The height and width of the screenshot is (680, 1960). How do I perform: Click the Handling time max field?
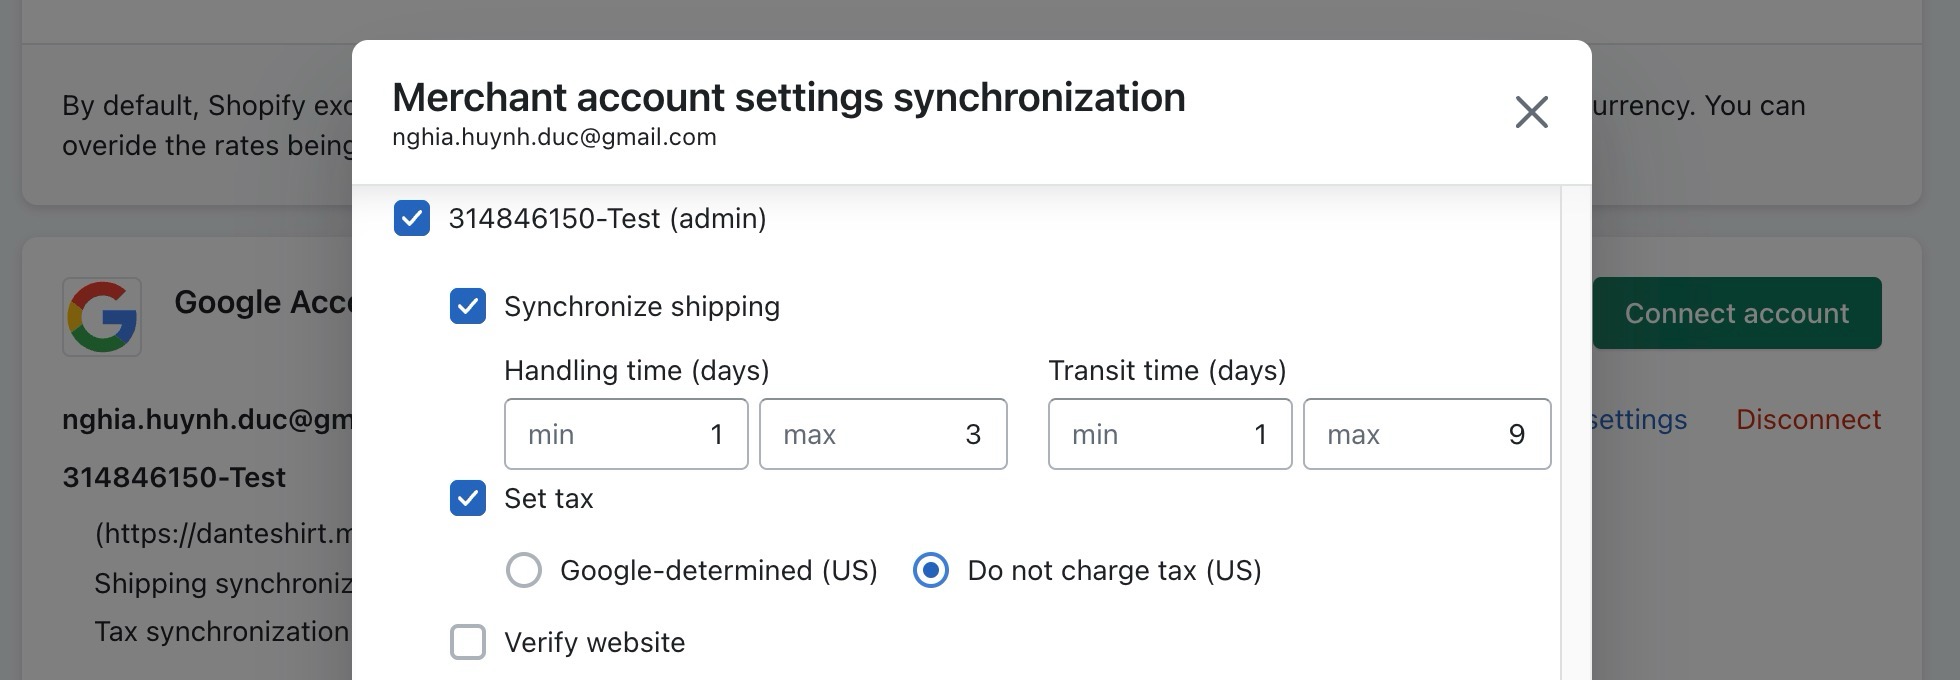coord(883,434)
